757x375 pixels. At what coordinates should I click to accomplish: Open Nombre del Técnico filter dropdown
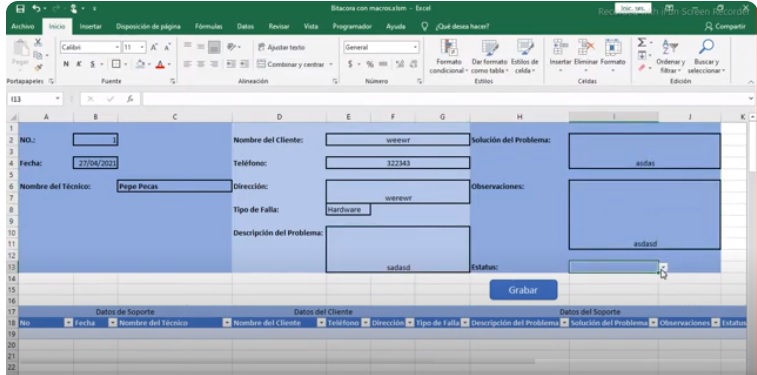(x=227, y=323)
